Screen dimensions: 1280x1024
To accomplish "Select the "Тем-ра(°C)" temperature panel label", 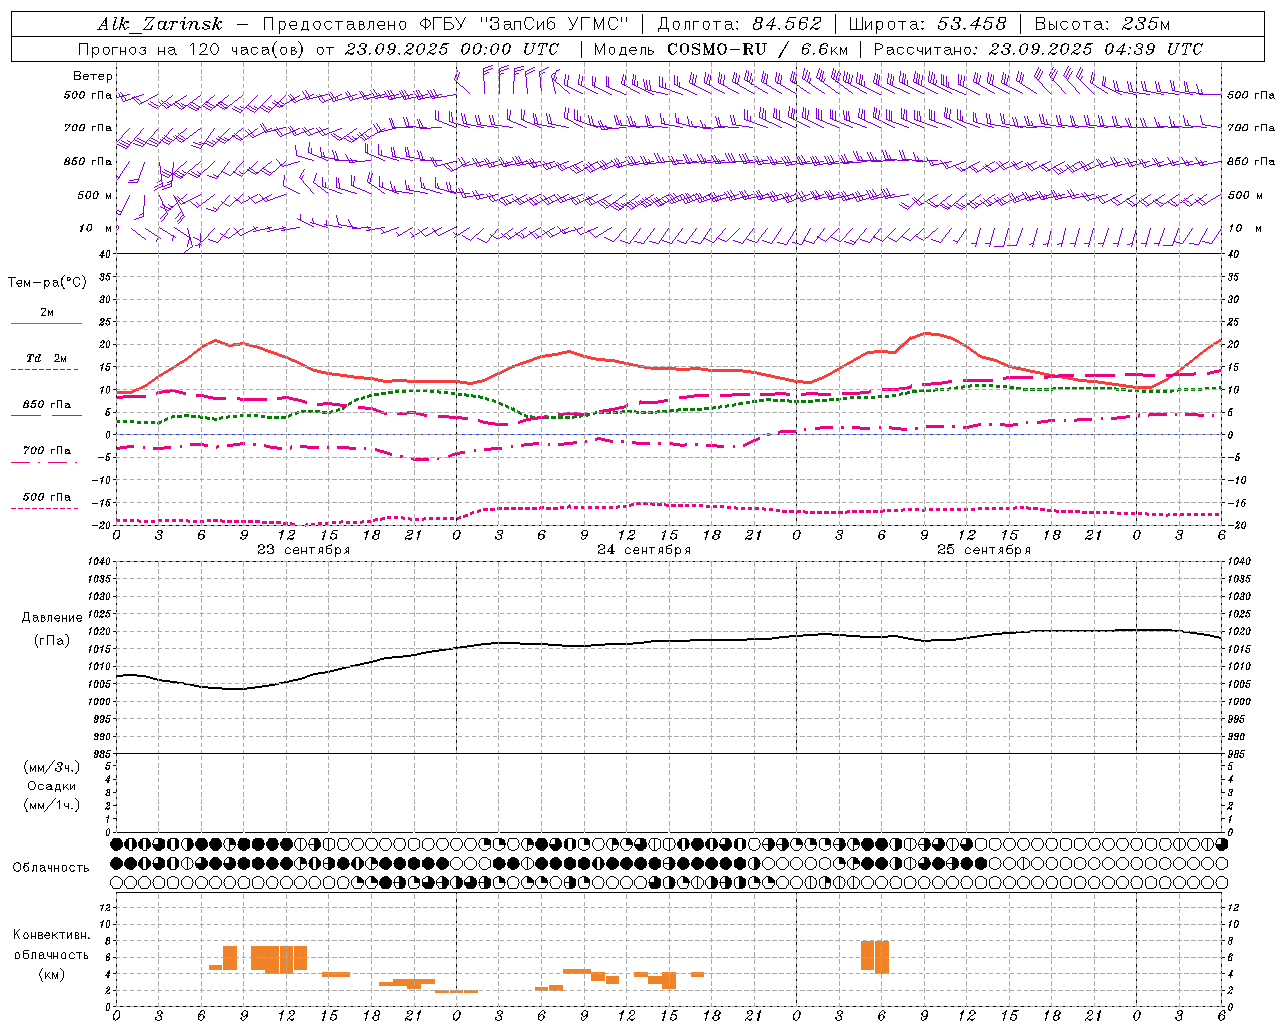I will point(47,283).
